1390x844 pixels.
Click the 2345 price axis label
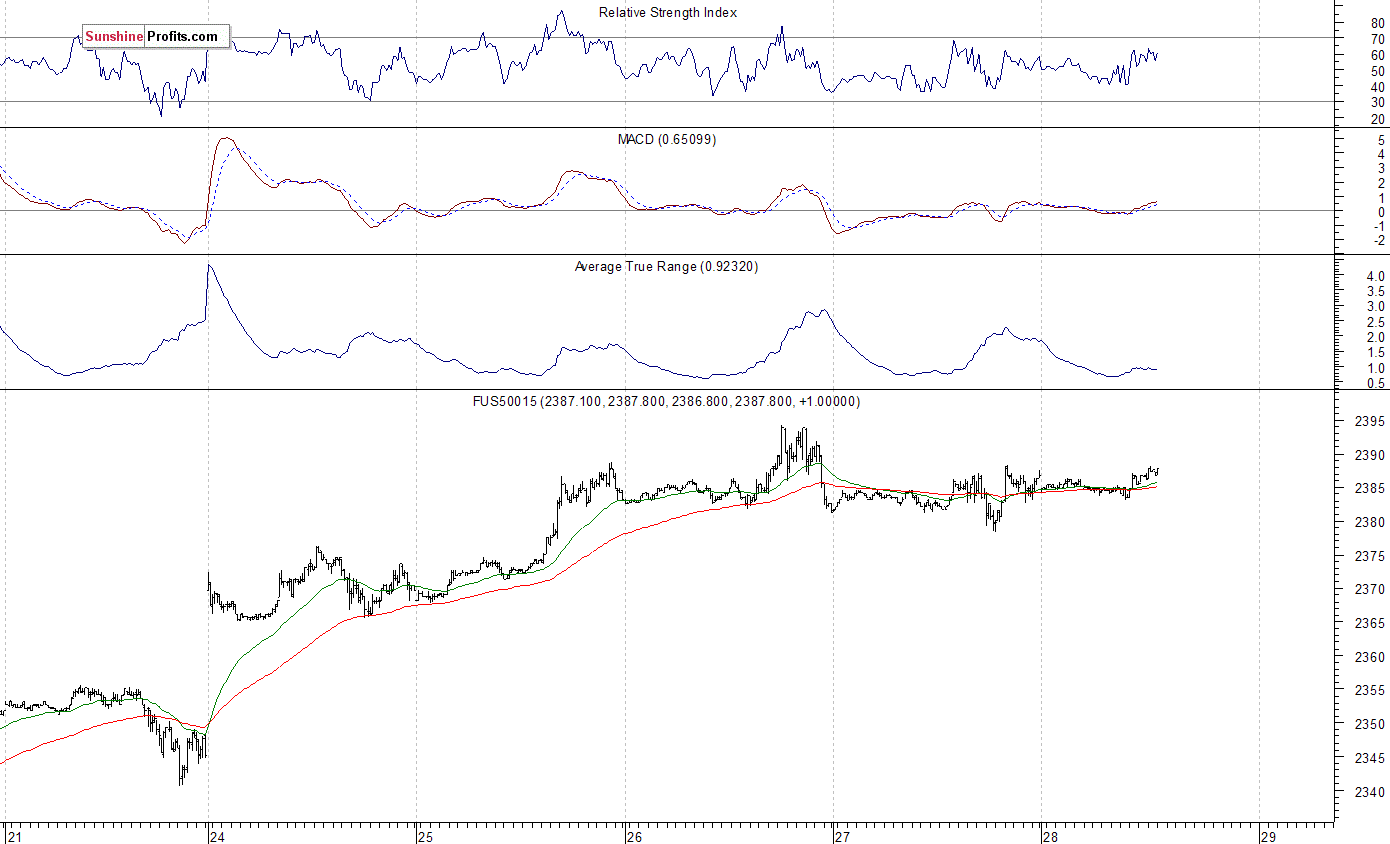click(x=1369, y=759)
